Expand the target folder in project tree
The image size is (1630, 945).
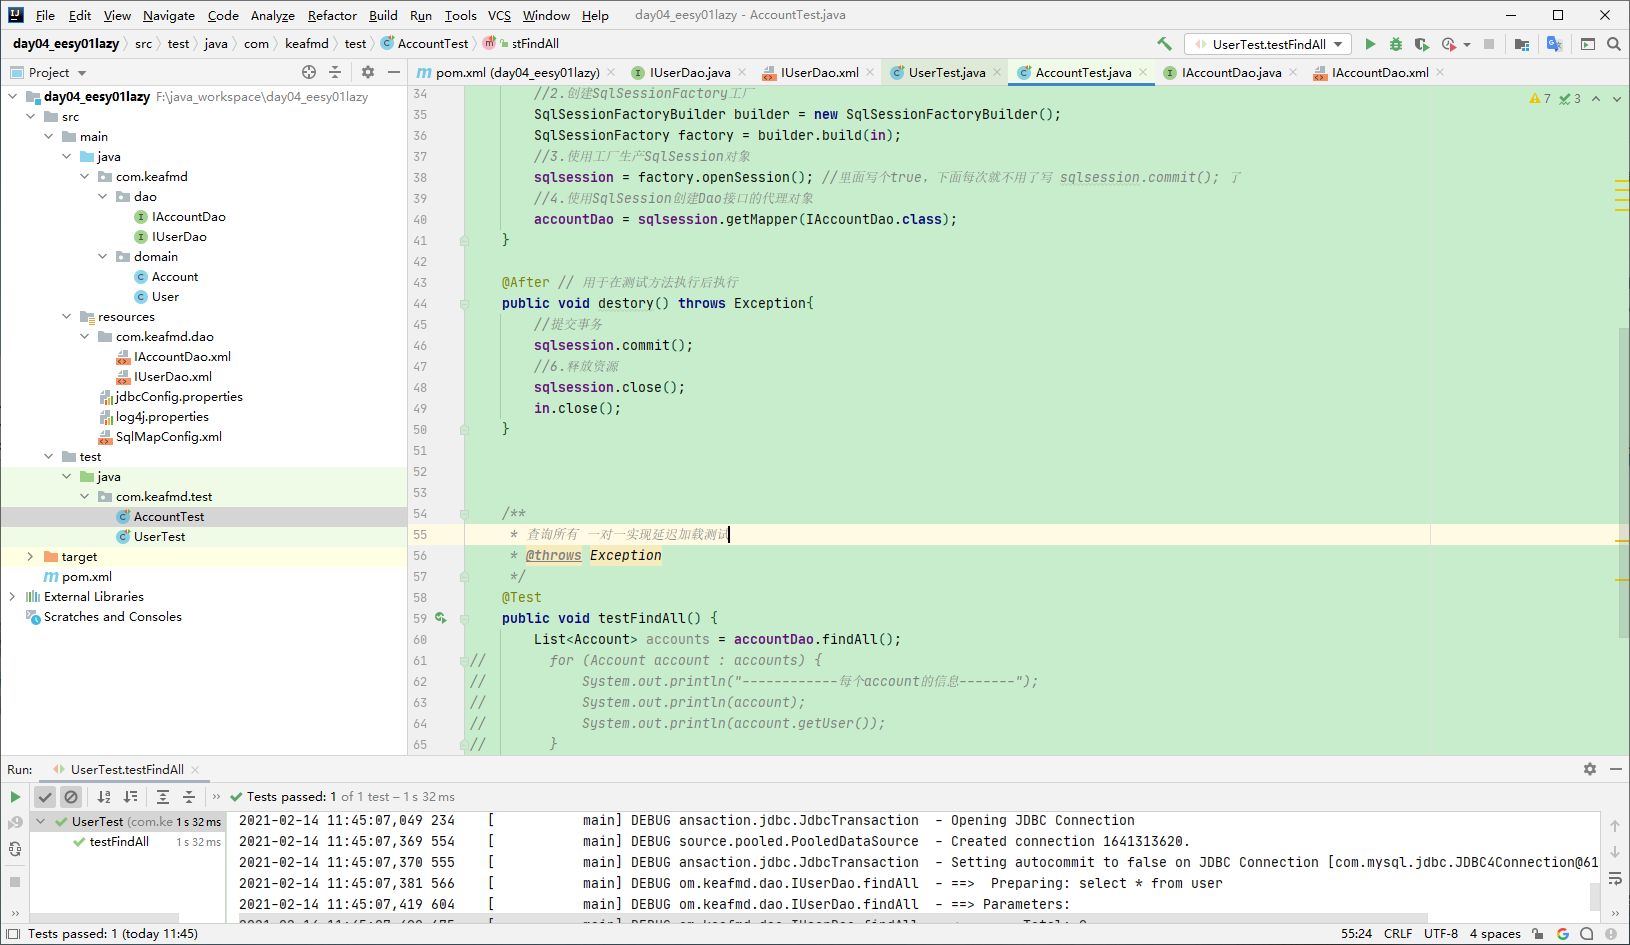click(30, 557)
